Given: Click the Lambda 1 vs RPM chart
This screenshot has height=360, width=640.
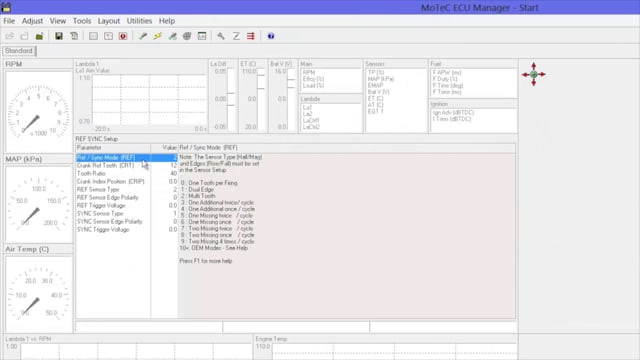Looking at the screenshot, I should tap(136, 351).
